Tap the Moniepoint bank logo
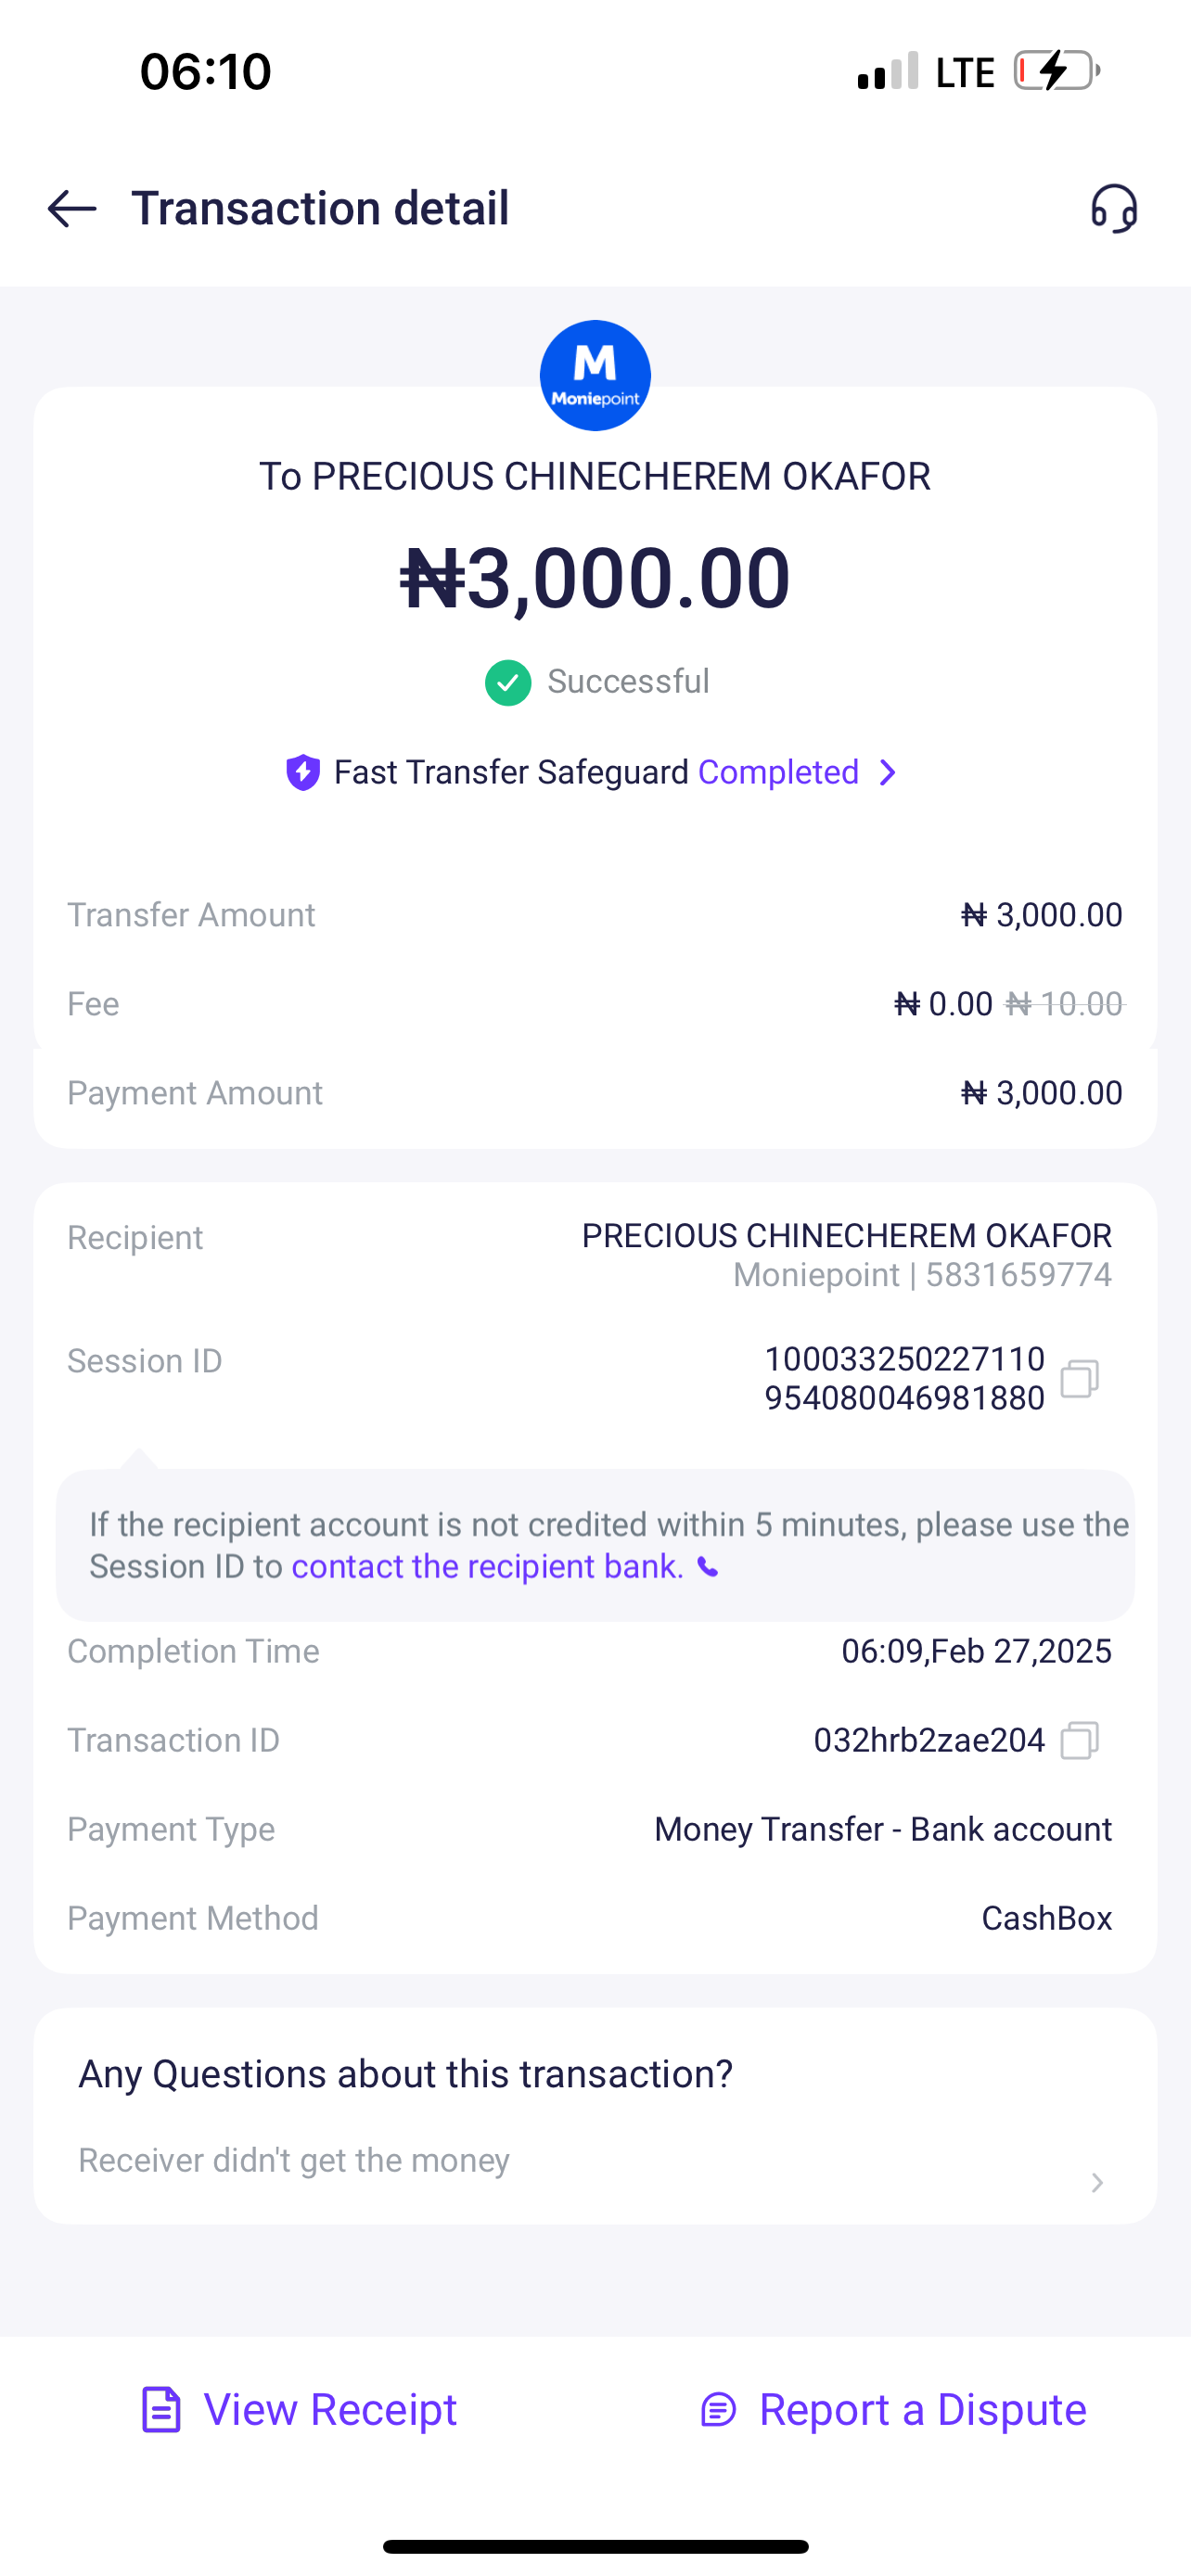 [x=595, y=376]
